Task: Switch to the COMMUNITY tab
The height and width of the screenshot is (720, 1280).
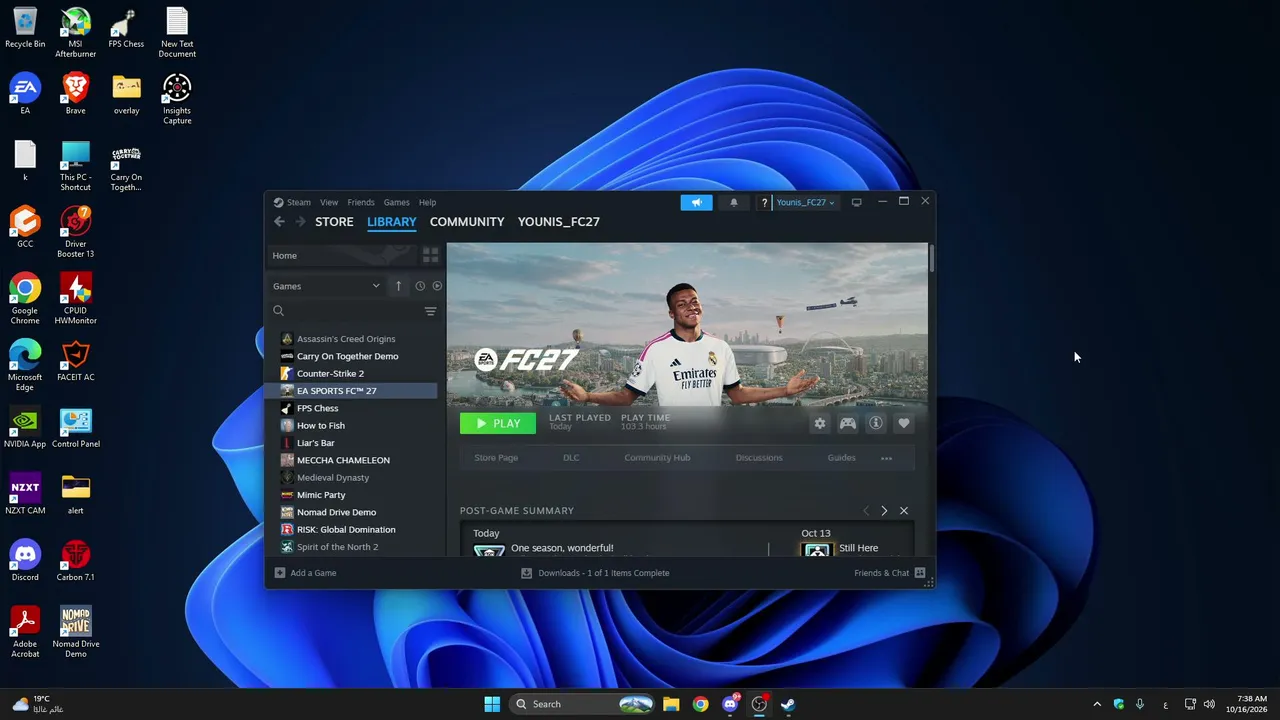Action: click(x=467, y=222)
